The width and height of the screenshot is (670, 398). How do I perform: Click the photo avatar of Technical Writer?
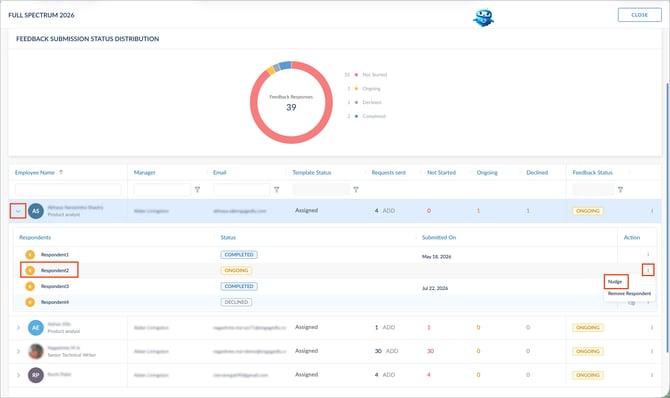[36, 351]
